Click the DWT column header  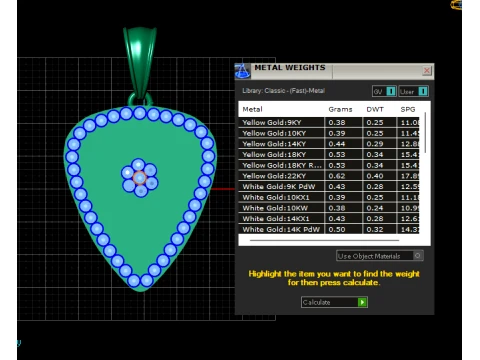click(x=375, y=109)
